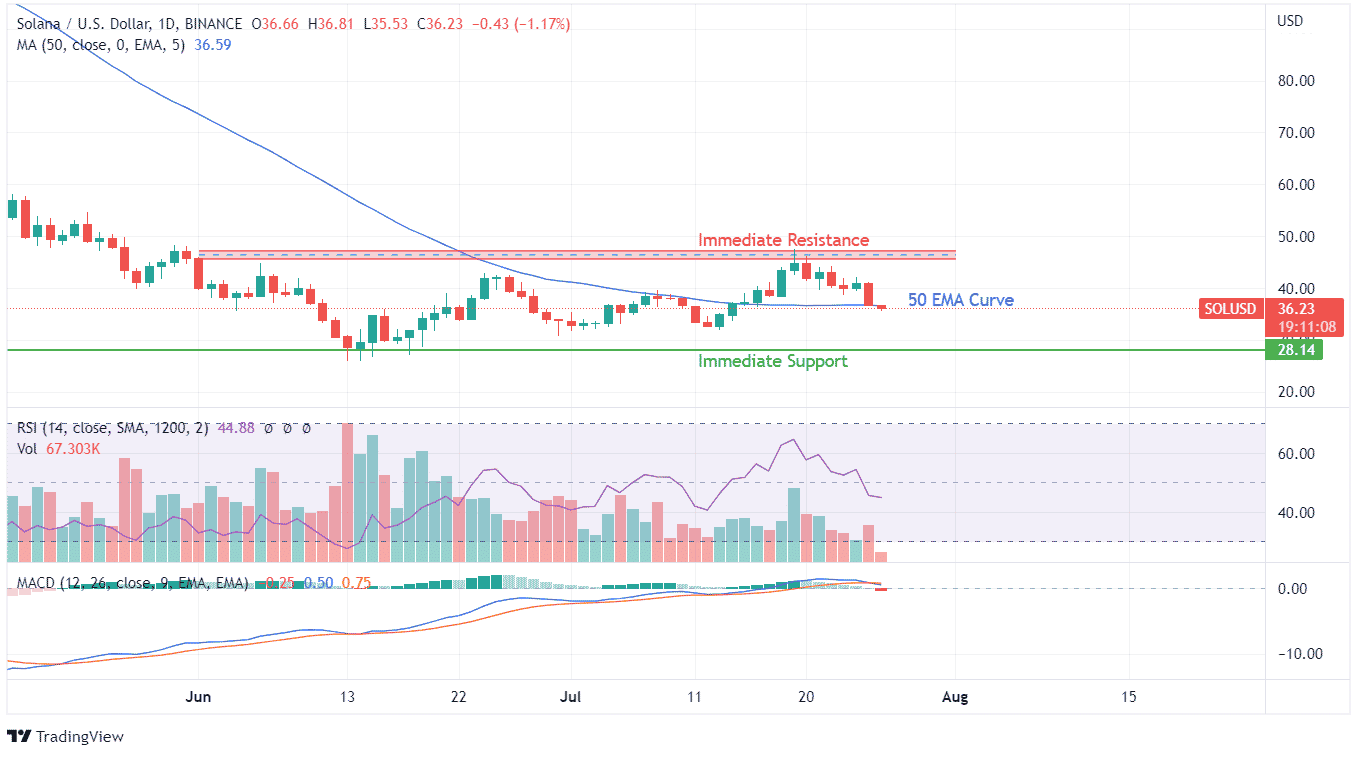
Task: Click the date label 22 on time axis
Action: [x=459, y=696]
